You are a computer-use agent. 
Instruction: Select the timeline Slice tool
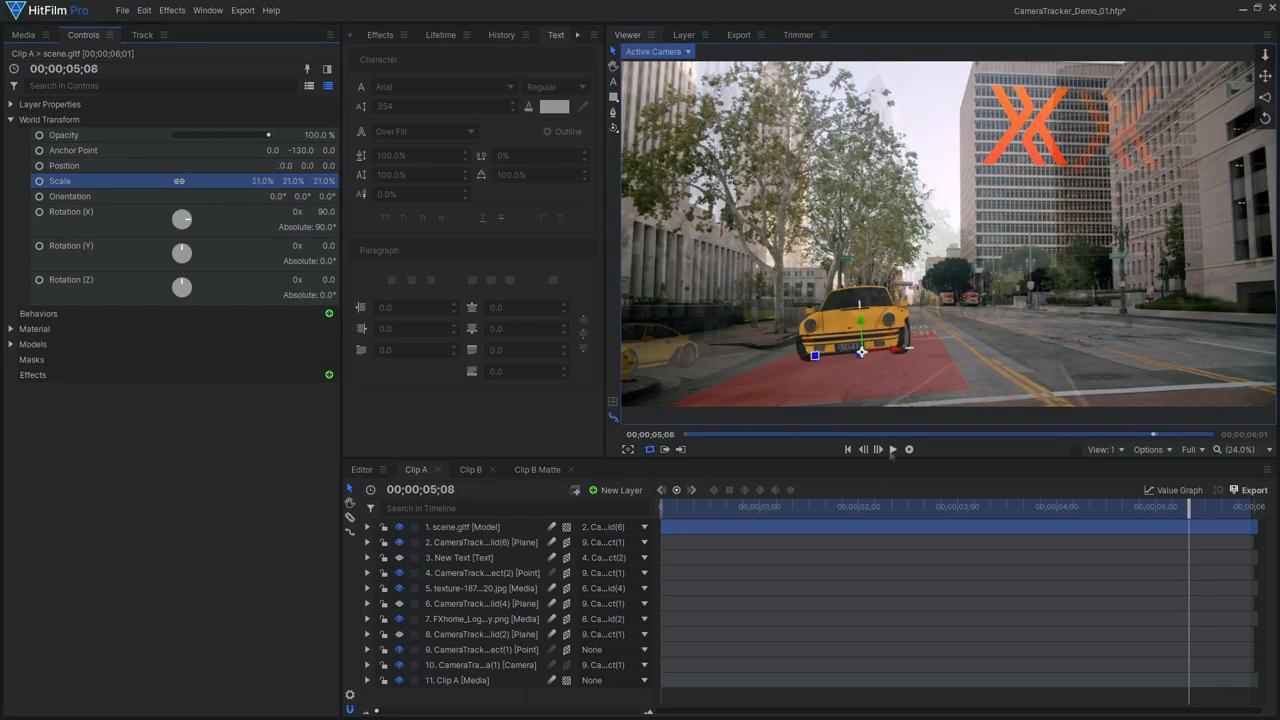pos(350,517)
